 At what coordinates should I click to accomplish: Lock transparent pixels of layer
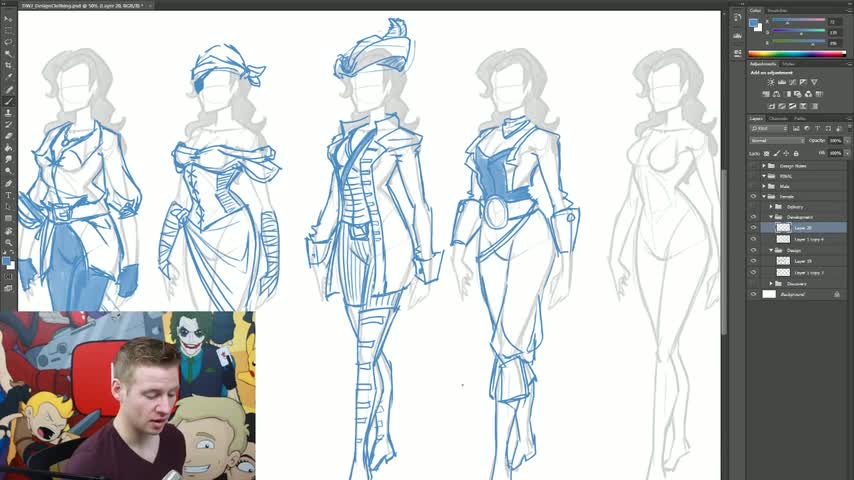pyautogui.click(x=766, y=154)
